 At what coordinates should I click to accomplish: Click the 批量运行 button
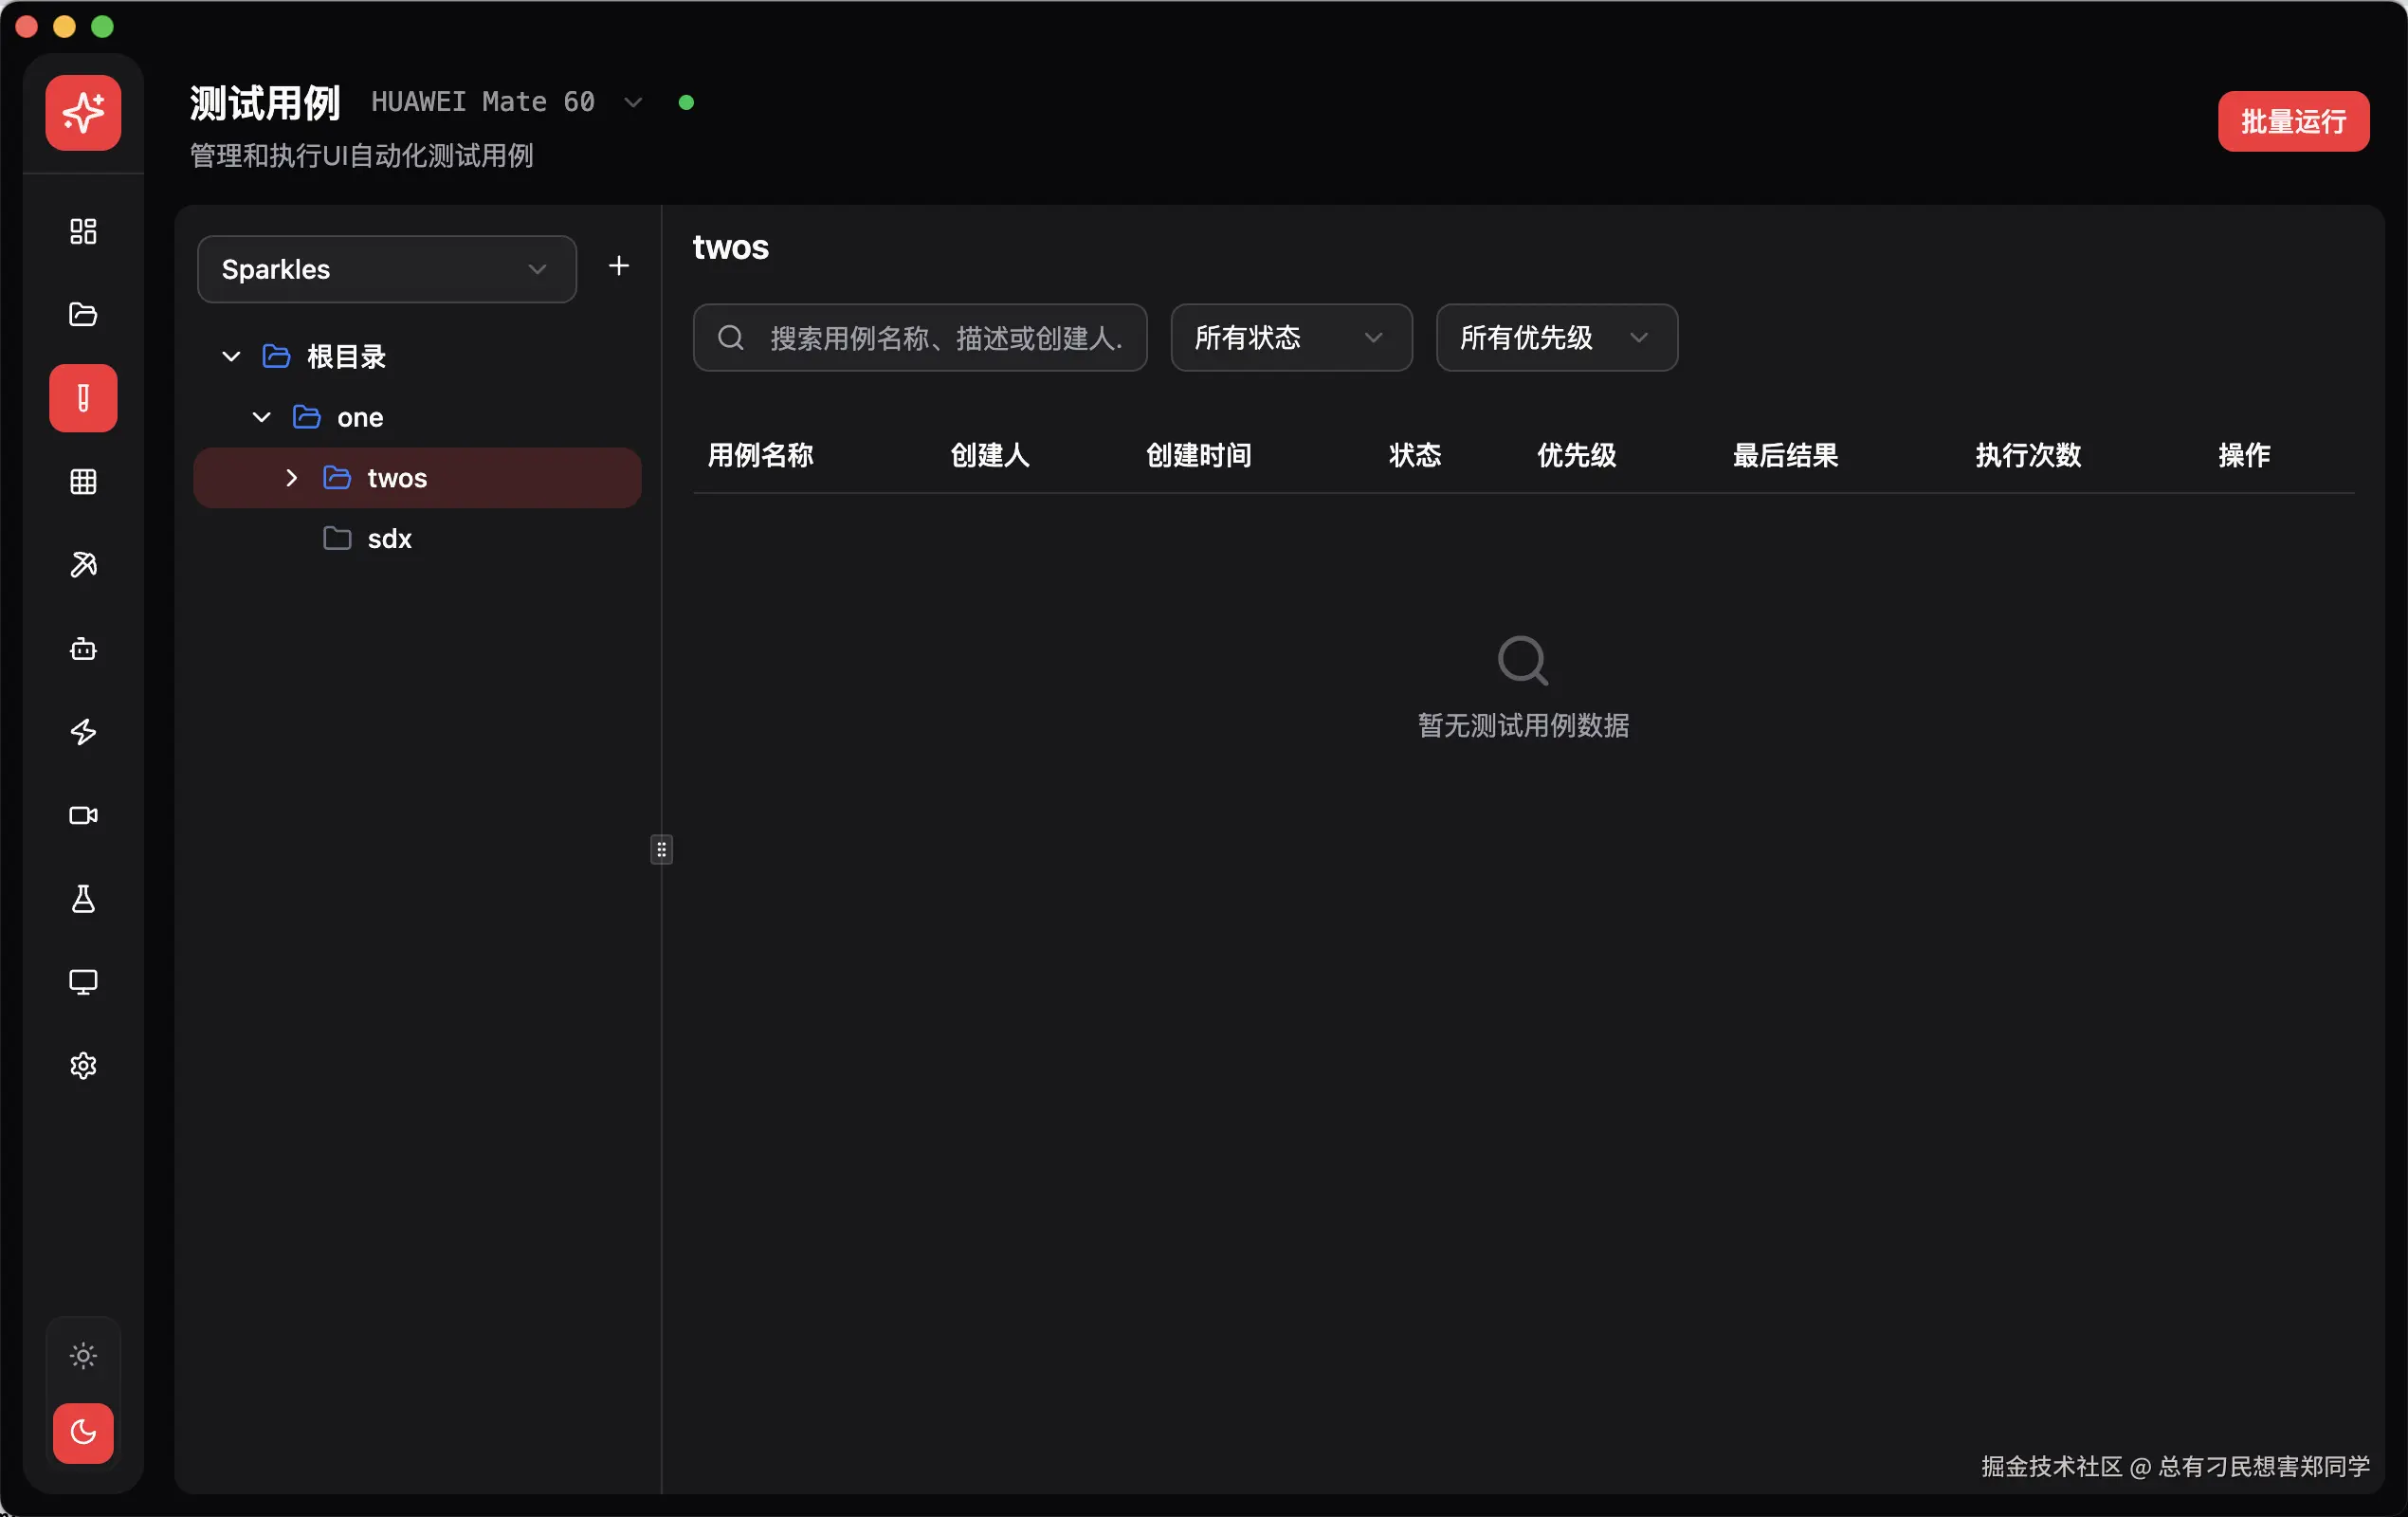pyautogui.click(x=2292, y=122)
